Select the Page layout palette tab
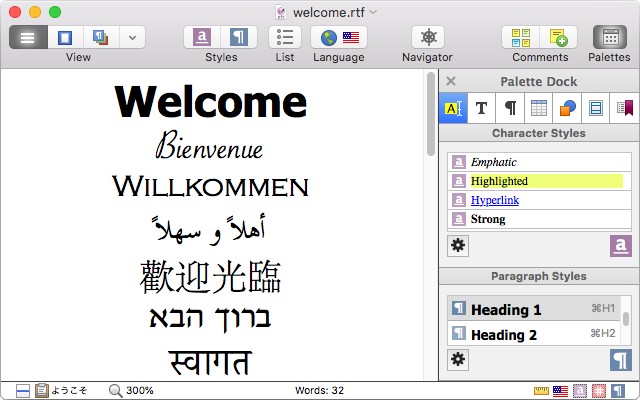This screenshot has height=400, width=640. (596, 108)
